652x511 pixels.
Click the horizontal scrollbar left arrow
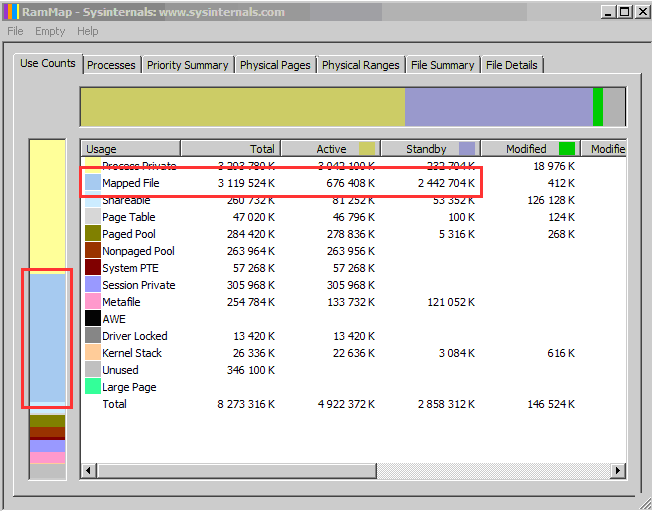point(88,470)
